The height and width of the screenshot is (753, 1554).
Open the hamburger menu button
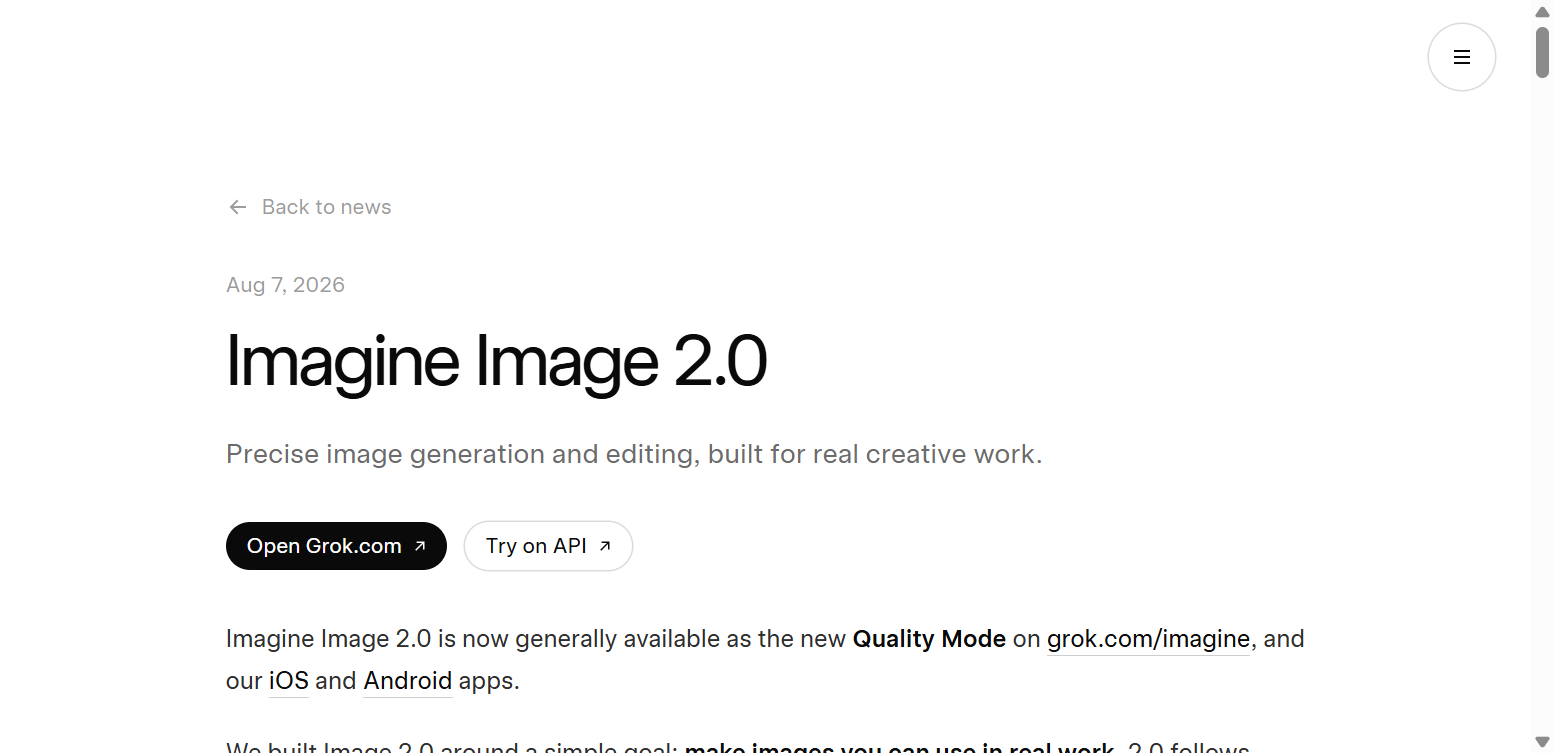point(1461,57)
